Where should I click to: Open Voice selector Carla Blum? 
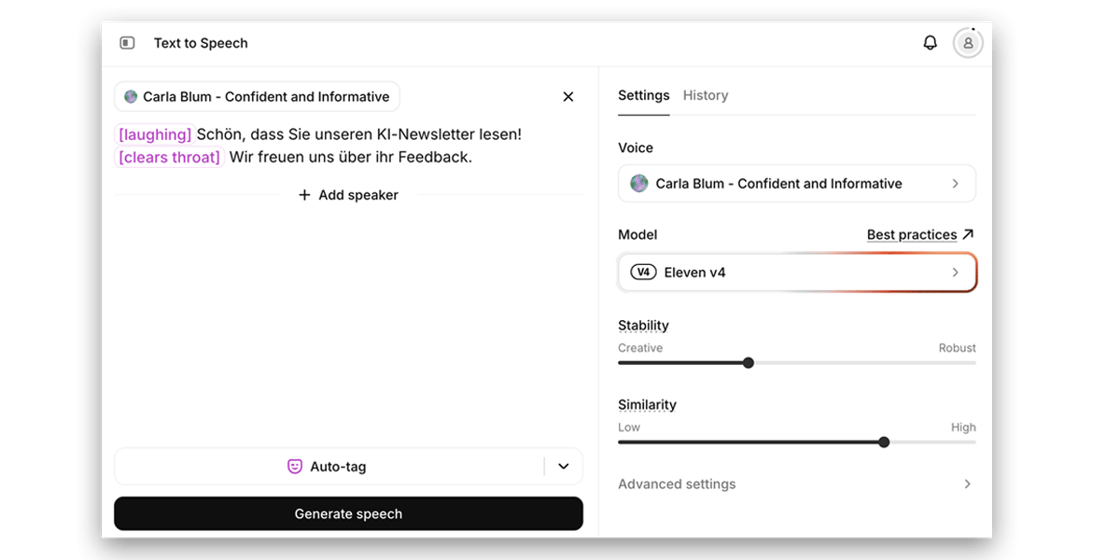click(x=796, y=184)
